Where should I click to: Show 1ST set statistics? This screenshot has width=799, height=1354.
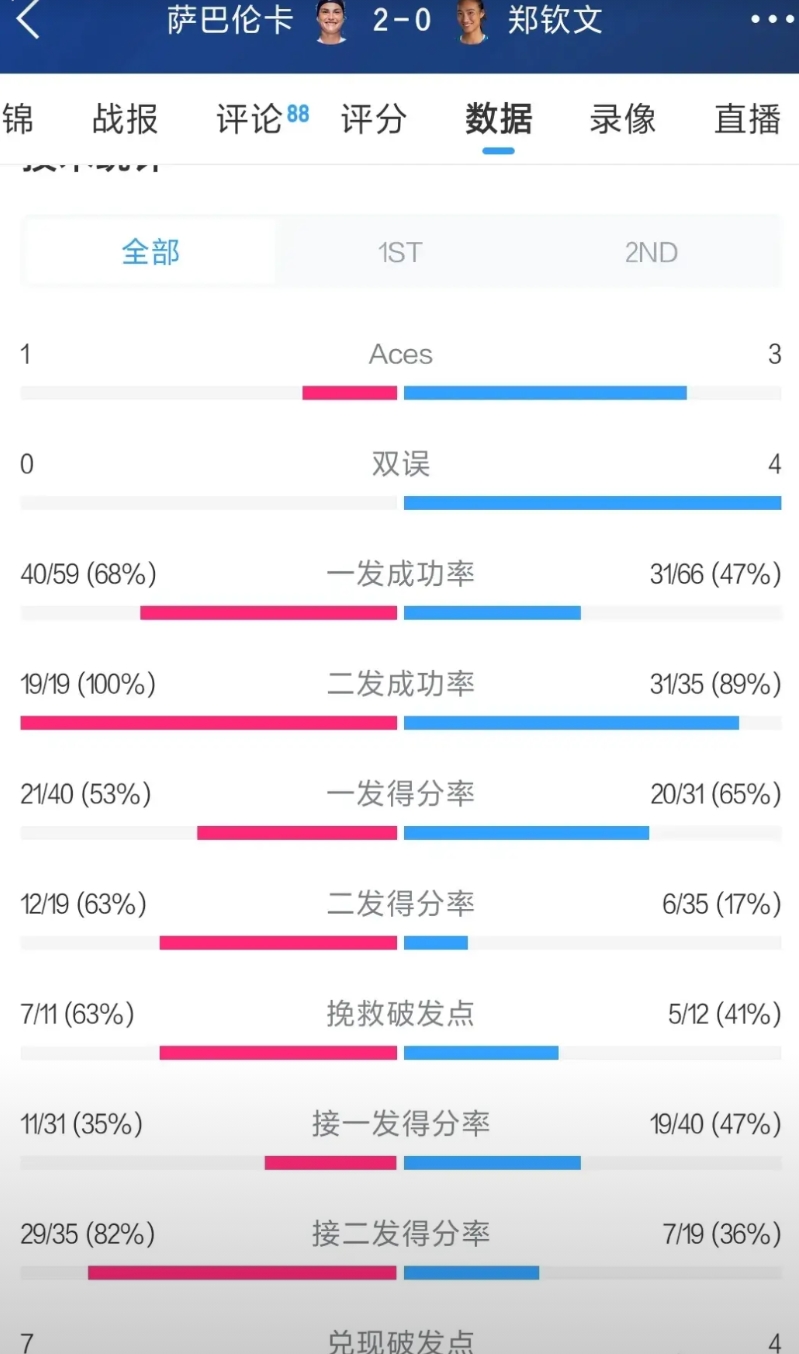coord(400,252)
